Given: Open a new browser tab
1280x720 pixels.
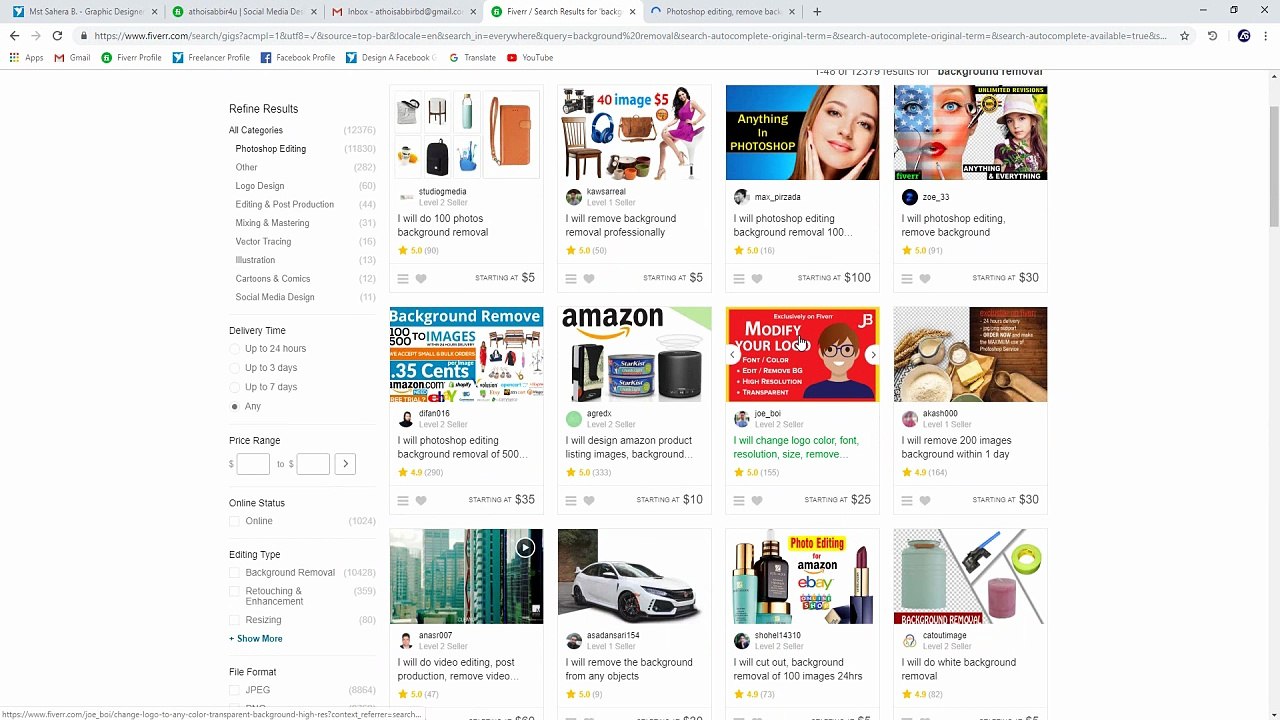Looking at the screenshot, I should (x=817, y=12).
